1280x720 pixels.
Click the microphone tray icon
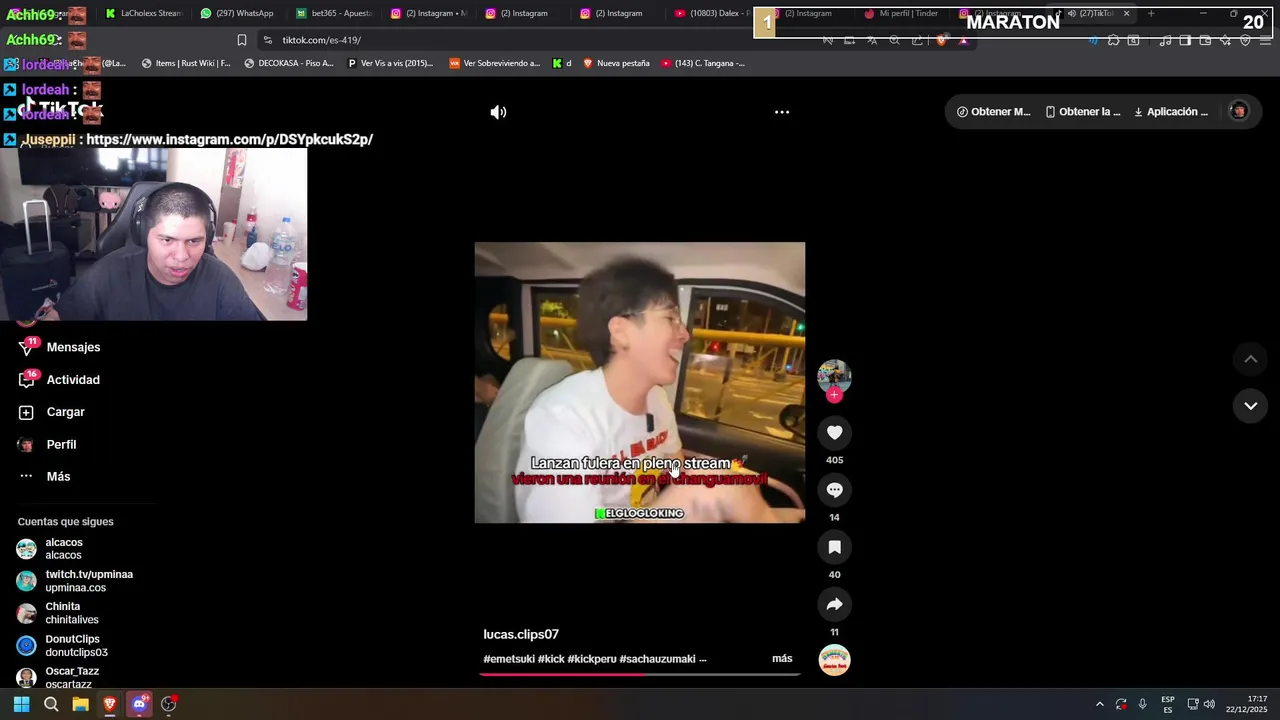tap(1142, 704)
